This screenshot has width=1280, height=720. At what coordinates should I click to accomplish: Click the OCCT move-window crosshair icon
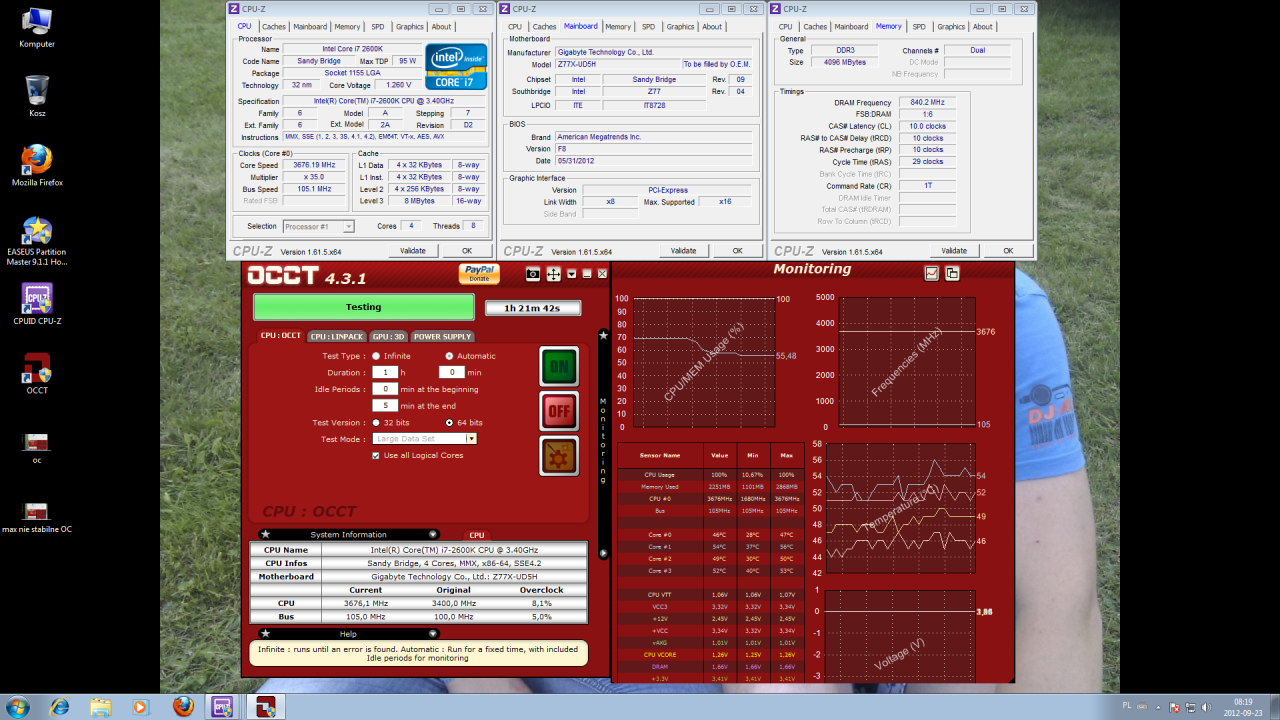click(553, 274)
